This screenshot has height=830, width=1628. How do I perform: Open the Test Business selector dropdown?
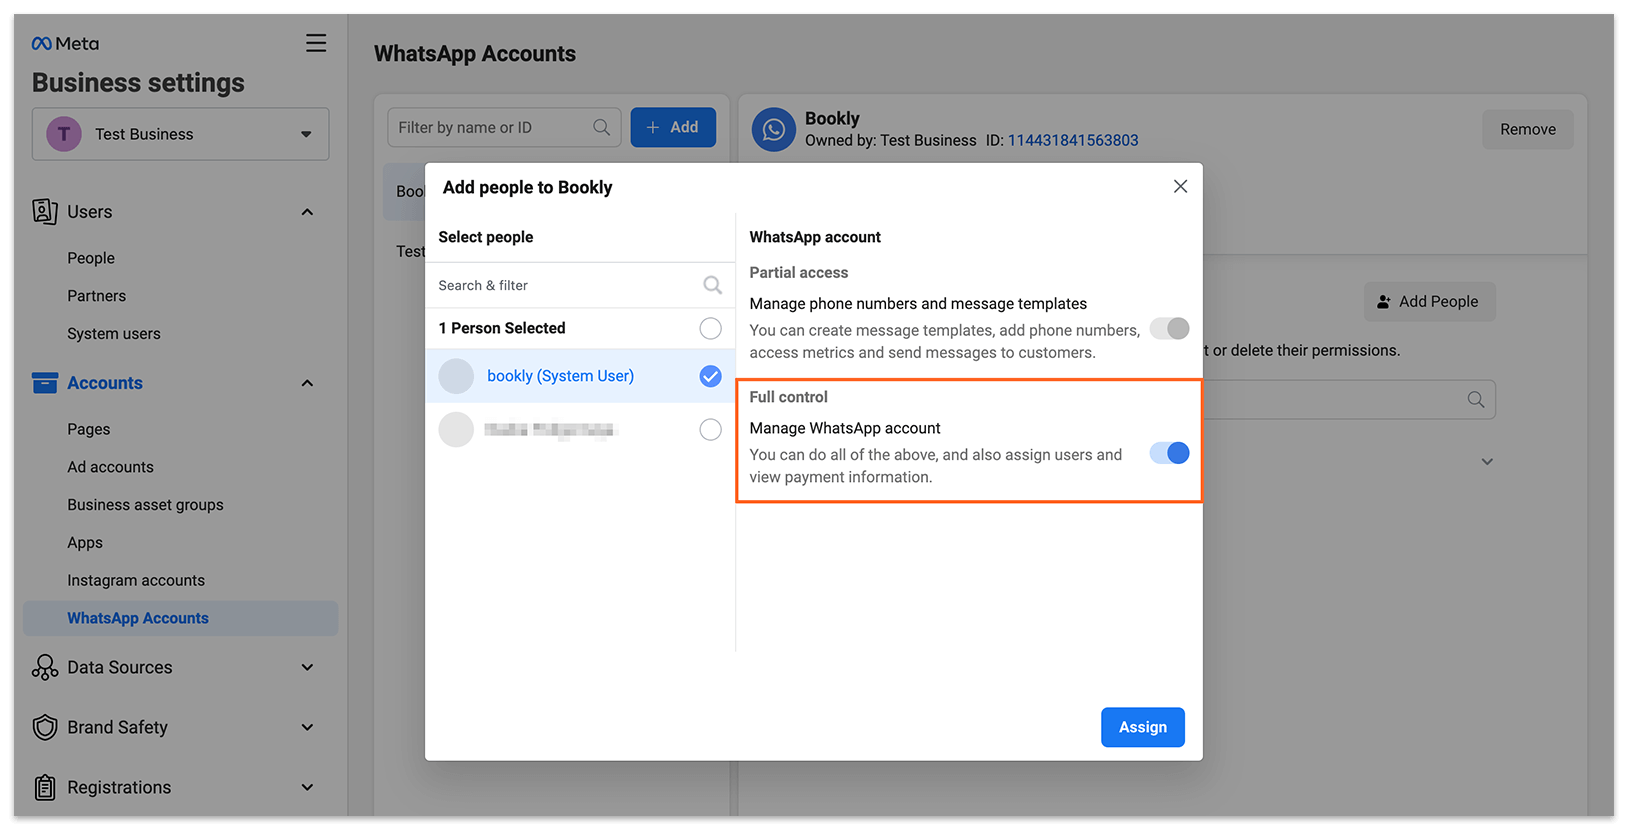[181, 134]
